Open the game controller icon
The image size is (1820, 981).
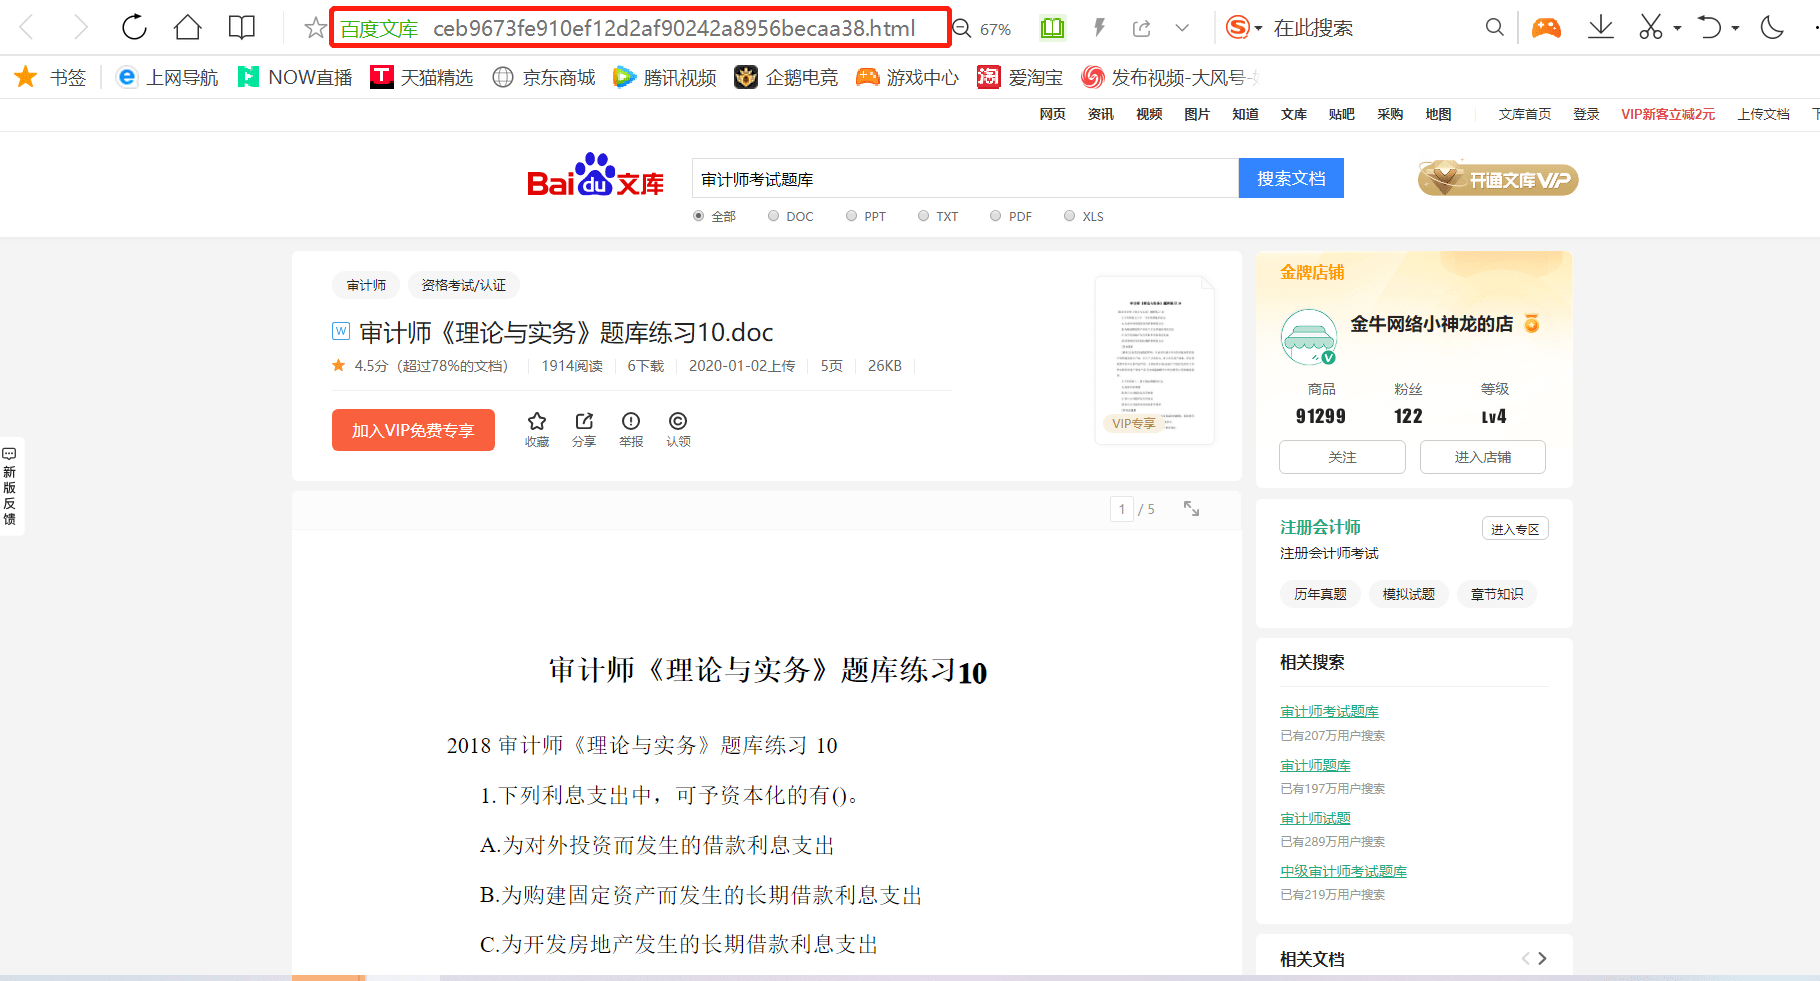(x=1546, y=28)
